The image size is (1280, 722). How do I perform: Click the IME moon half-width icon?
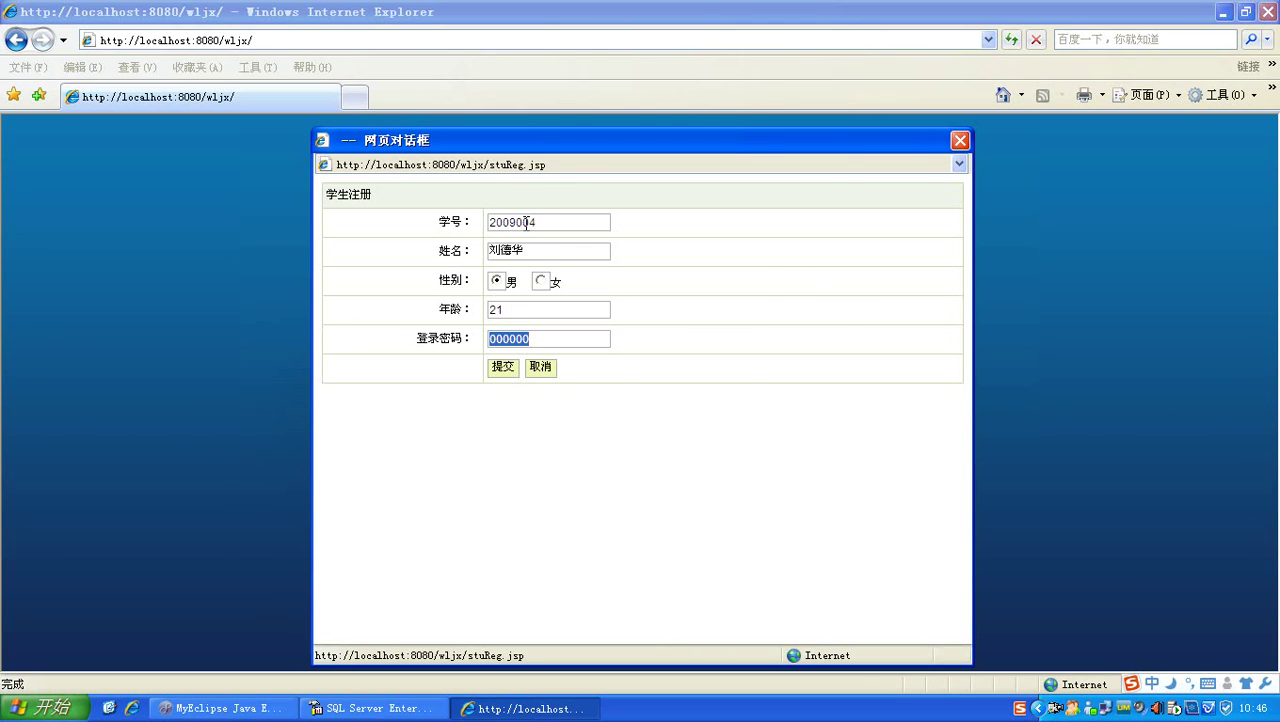1171,684
